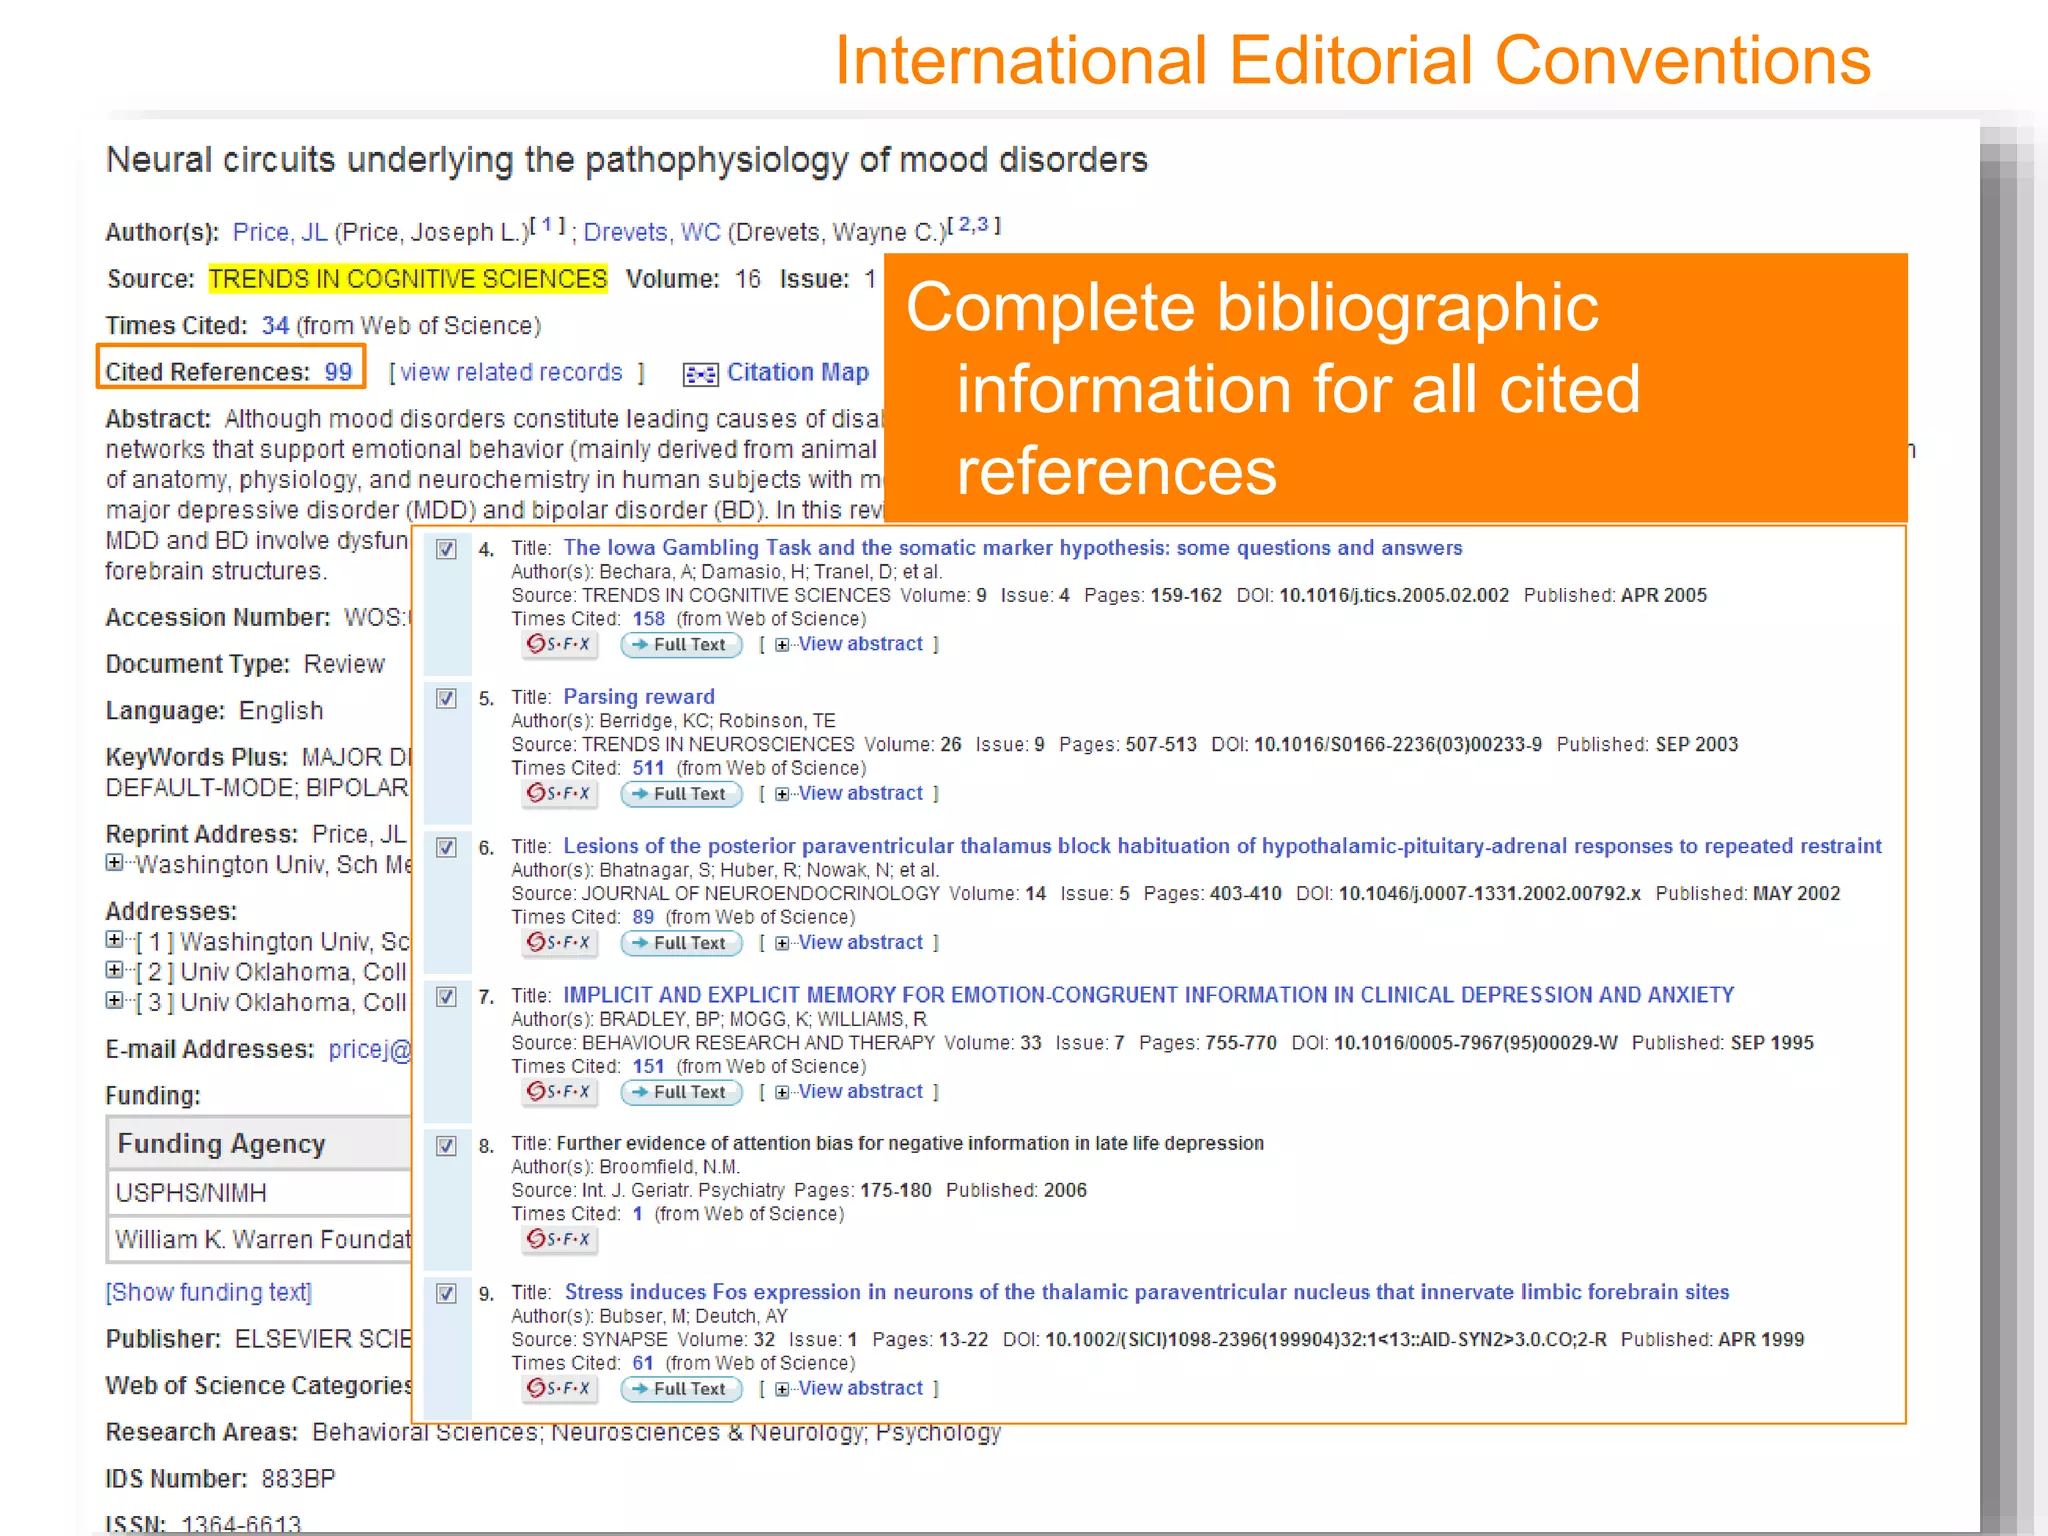Toggle checkbox for reference 5 Parsing reward
This screenshot has width=2048, height=1536.
[447, 698]
